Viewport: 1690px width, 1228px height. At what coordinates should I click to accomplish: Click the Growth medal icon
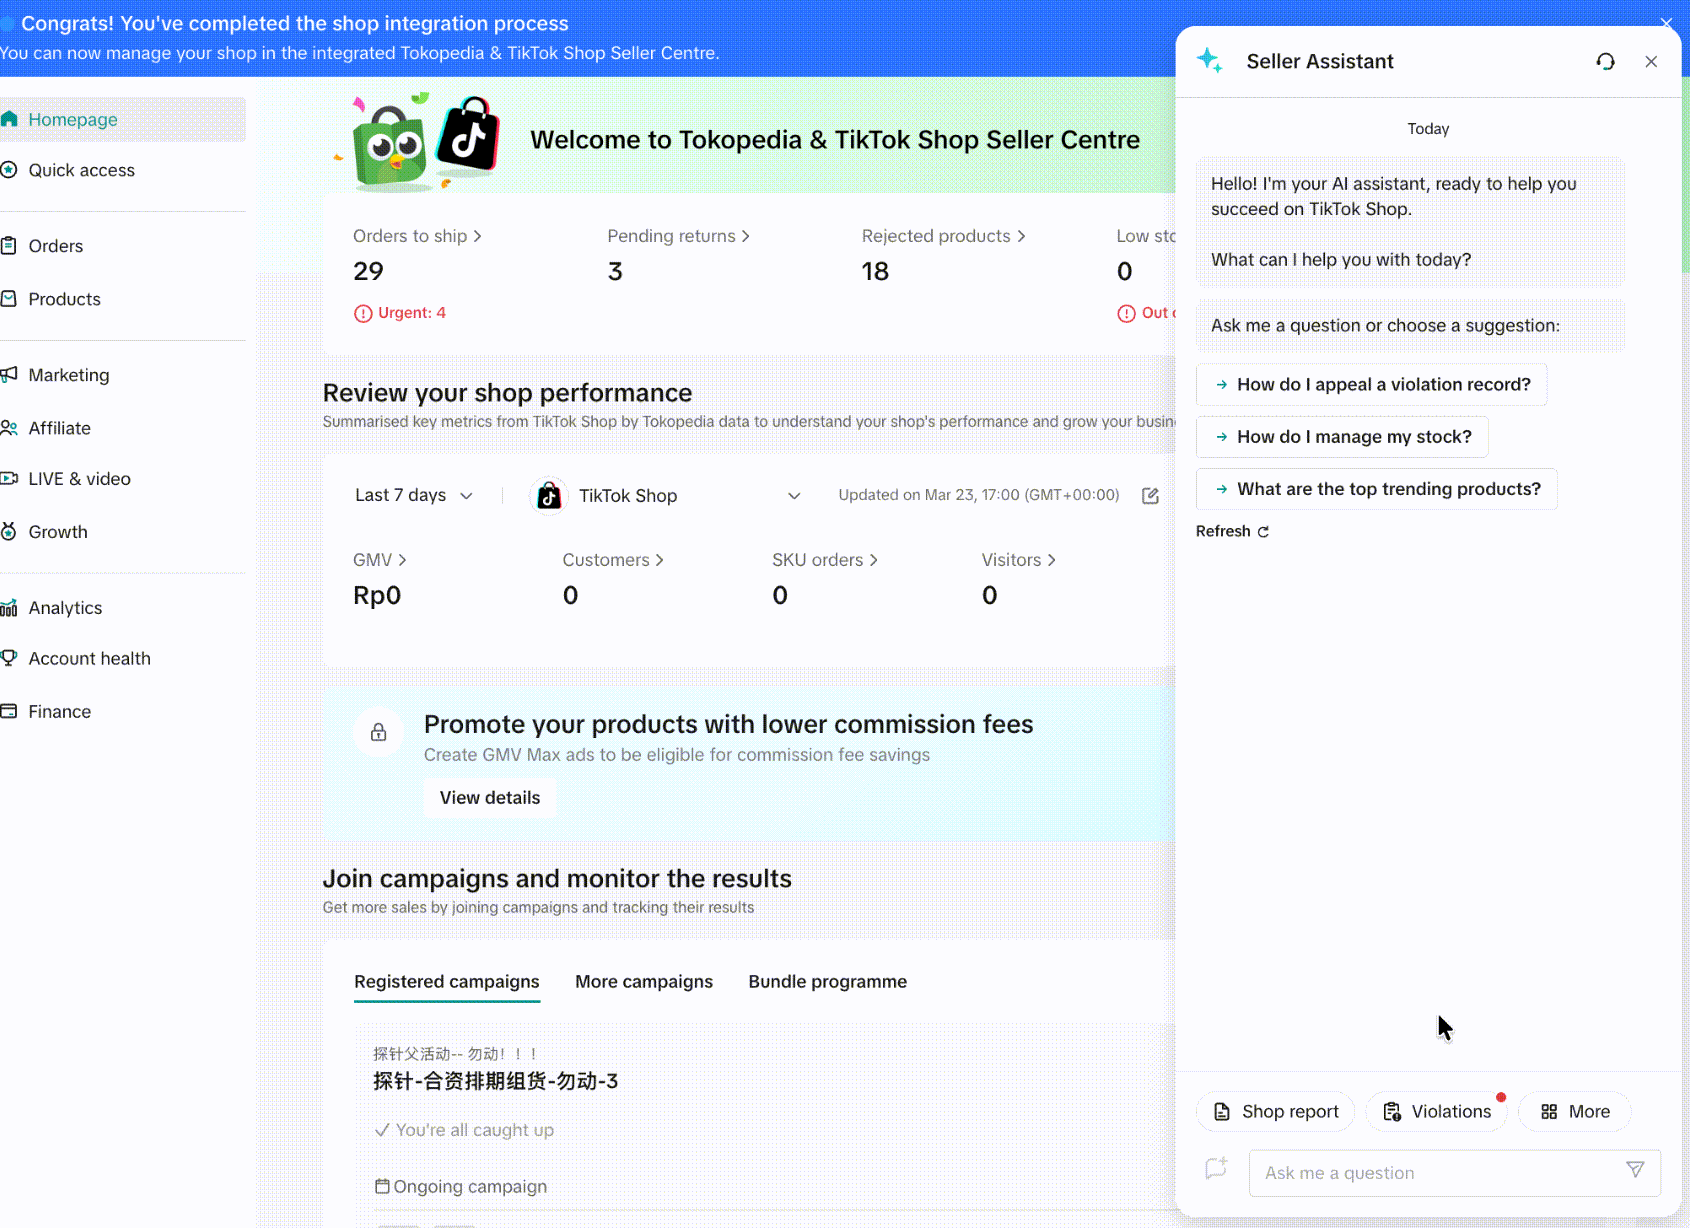point(9,532)
